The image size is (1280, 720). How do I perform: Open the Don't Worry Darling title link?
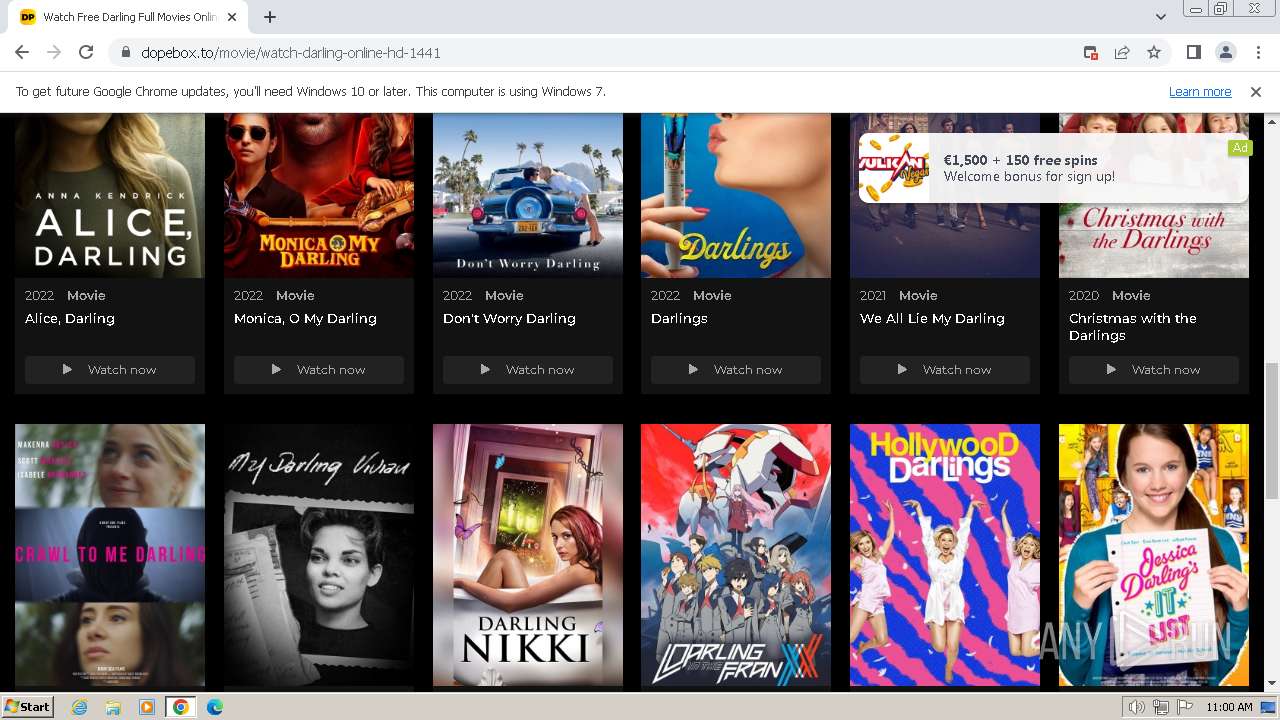click(x=509, y=319)
